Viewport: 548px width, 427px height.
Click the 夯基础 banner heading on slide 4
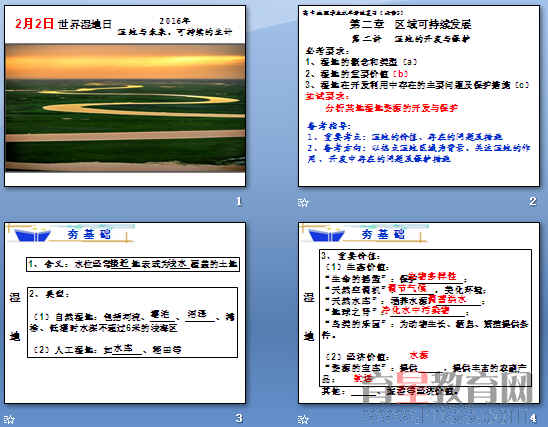pos(383,234)
